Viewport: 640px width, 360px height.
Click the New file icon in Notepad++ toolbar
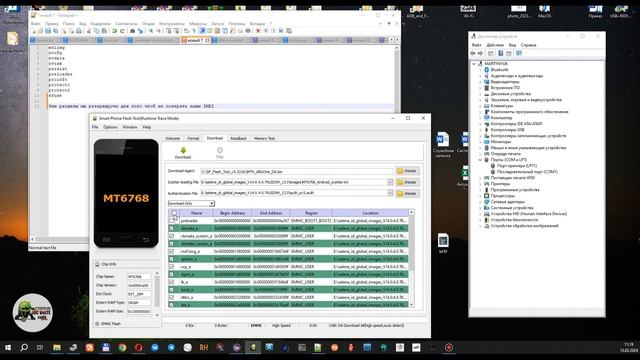(33, 31)
